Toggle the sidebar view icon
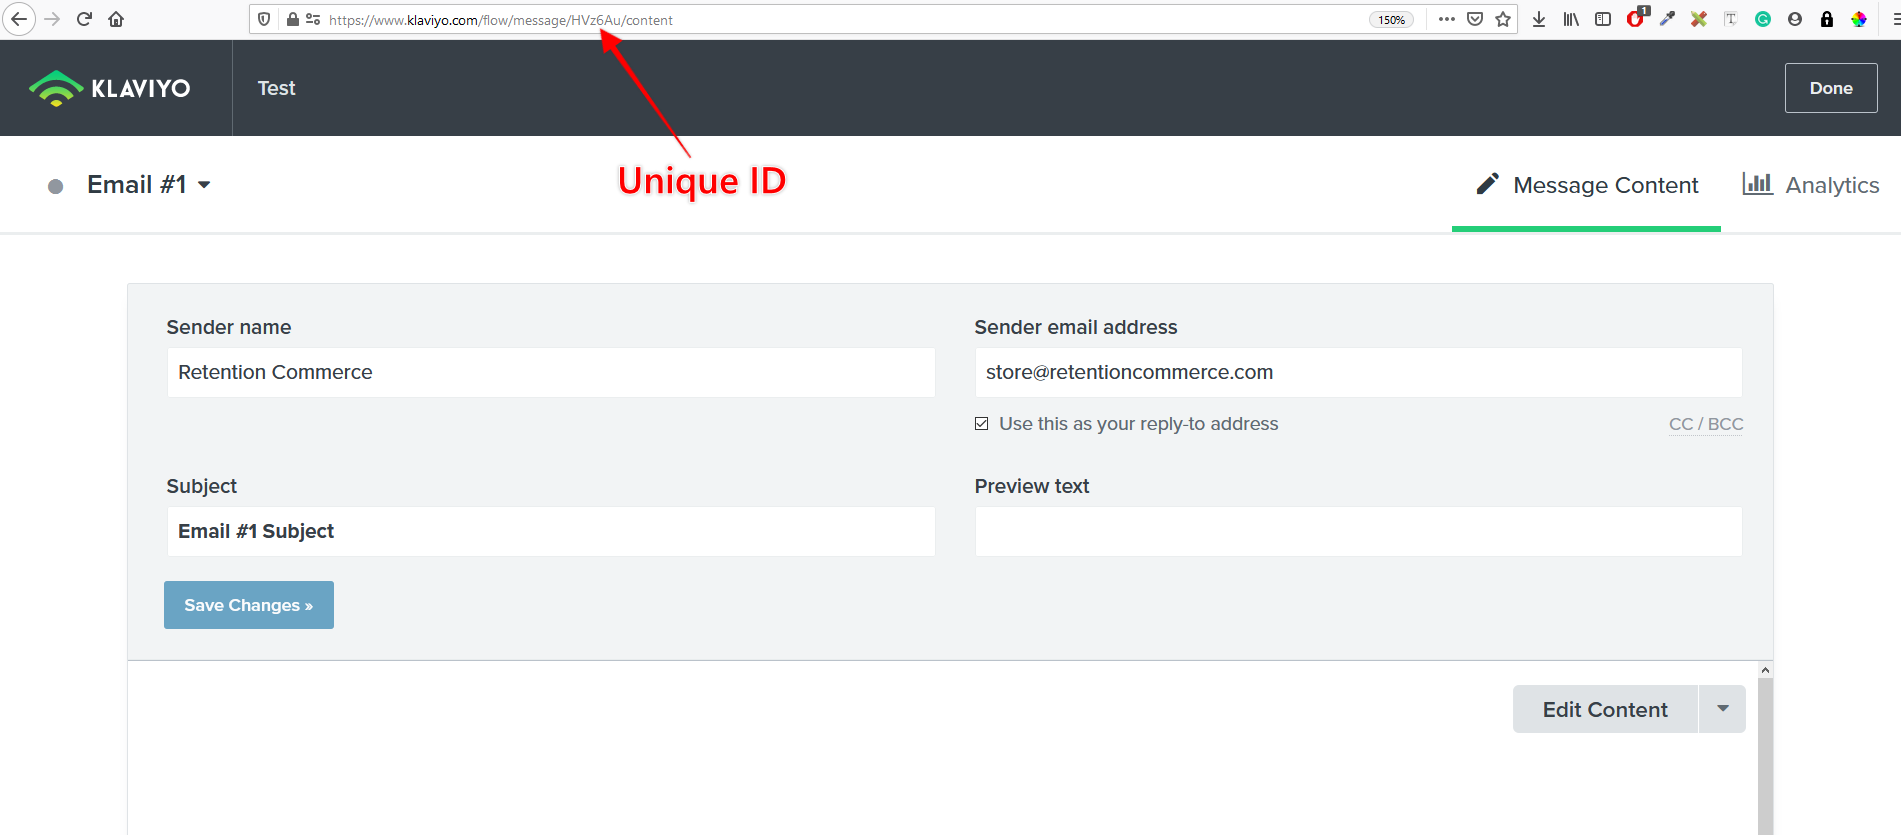 (1603, 19)
